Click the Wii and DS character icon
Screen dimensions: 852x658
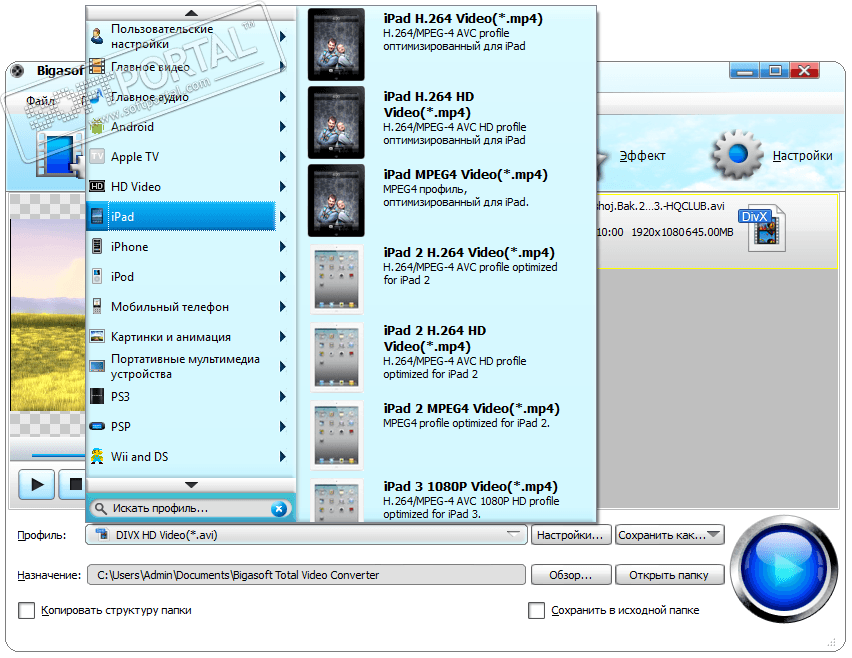coord(97,456)
